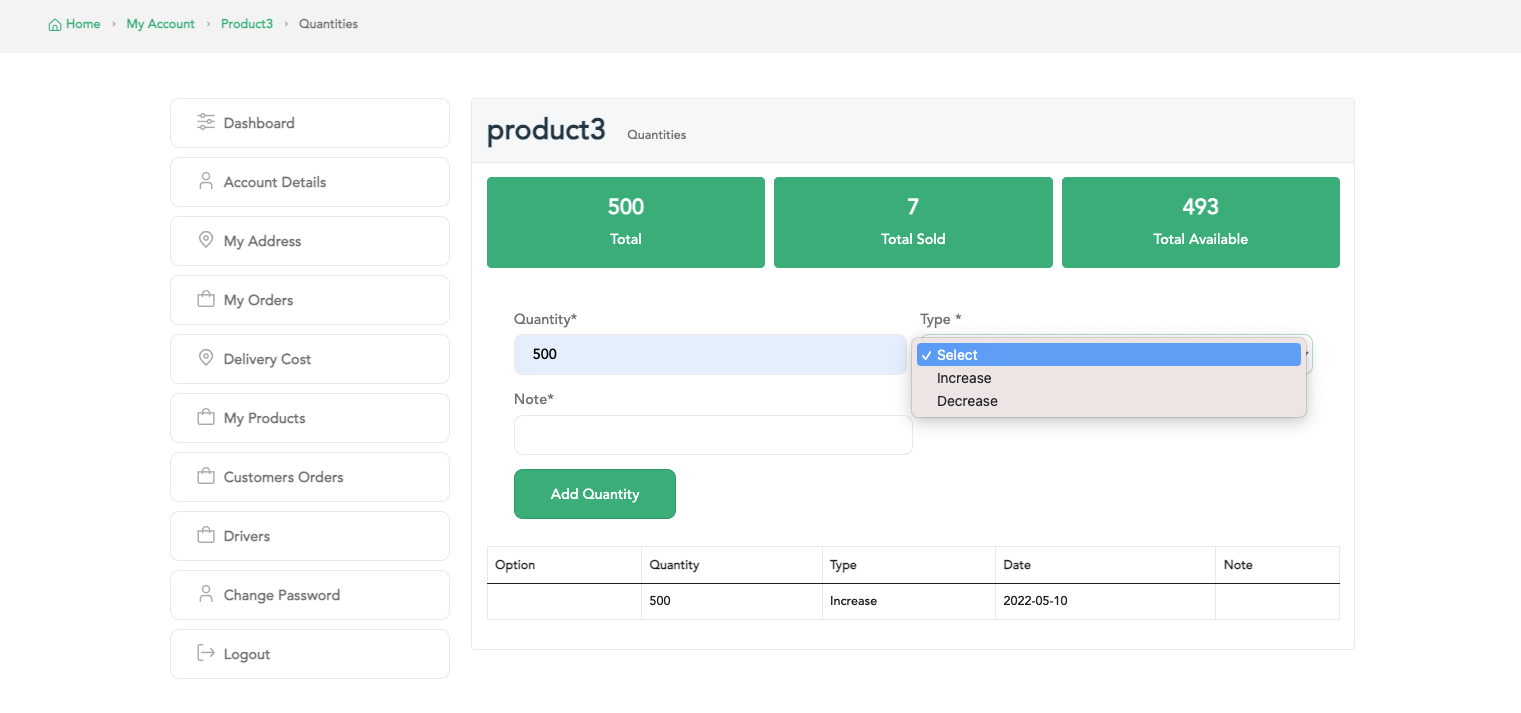Viewport: 1521px width, 713px height.
Task: Click the Account Details person icon
Action: pos(206,181)
